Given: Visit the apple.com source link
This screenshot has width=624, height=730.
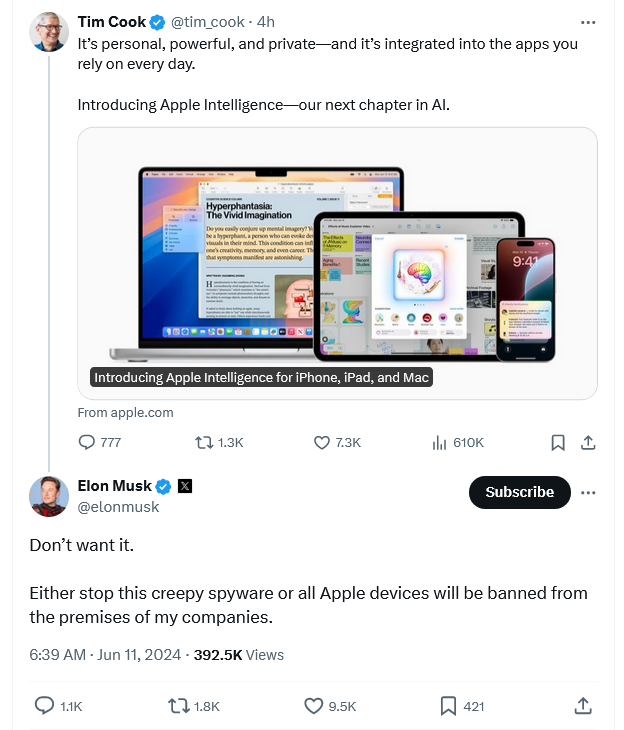Looking at the screenshot, I should click(x=125, y=412).
